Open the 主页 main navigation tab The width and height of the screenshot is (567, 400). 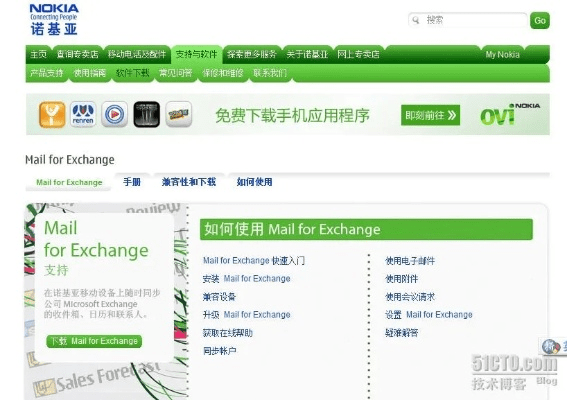(x=38, y=54)
